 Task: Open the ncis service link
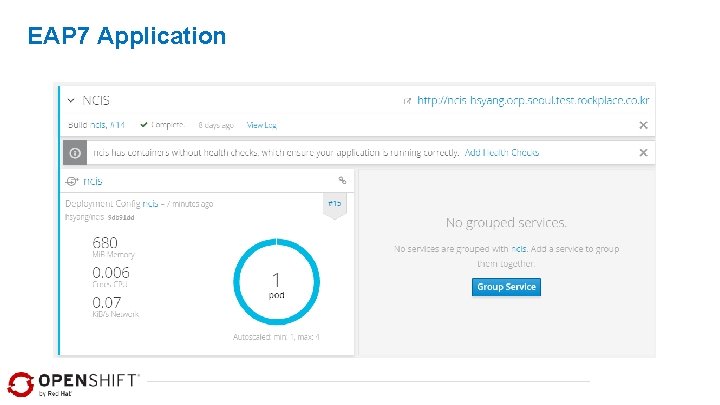(92, 181)
